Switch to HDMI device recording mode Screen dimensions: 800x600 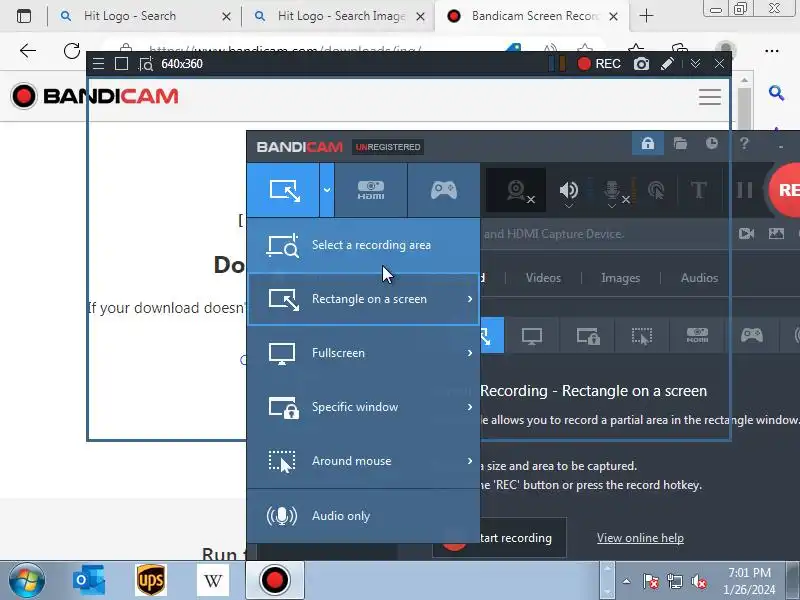(x=371, y=190)
